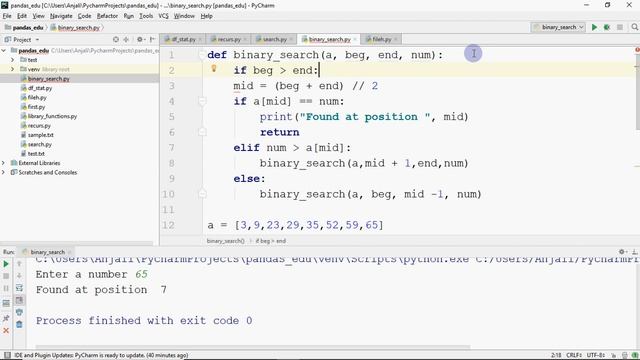Expand the venv folder
640x360 pixels.
point(12,69)
